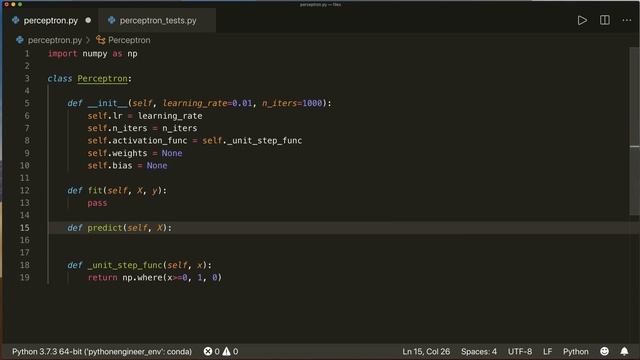Click 'np.where' on line 19
Image resolution: width=640 pixels, height=360 pixels.
[x=142, y=278]
